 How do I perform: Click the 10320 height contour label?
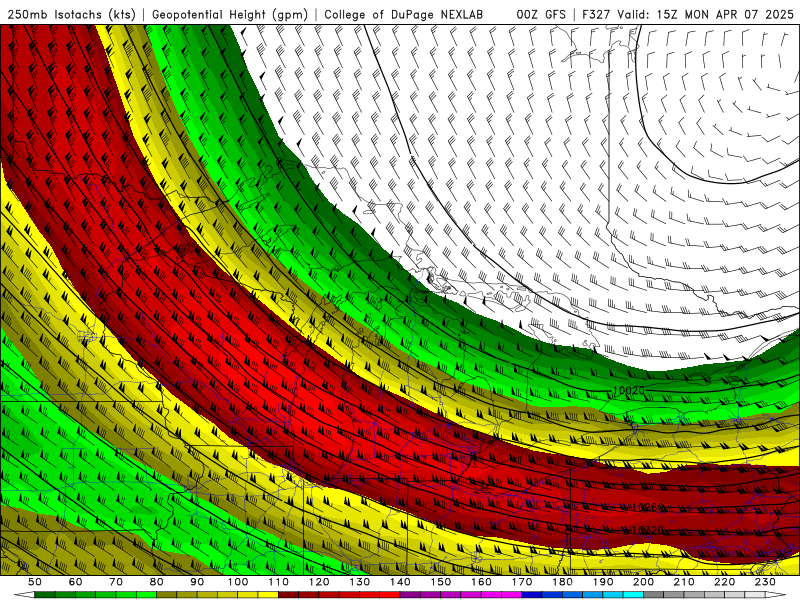[647, 530]
